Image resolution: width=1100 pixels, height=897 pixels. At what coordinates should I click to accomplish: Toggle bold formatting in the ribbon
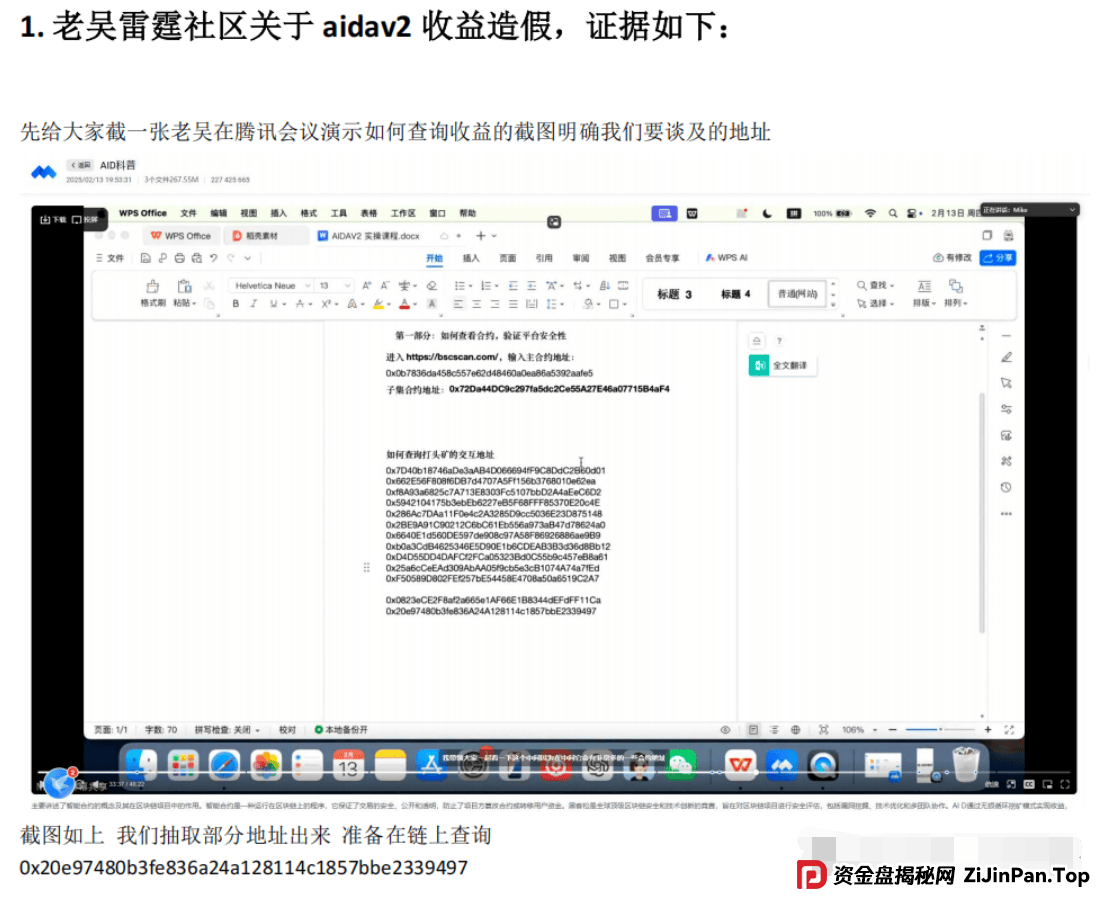tap(236, 304)
